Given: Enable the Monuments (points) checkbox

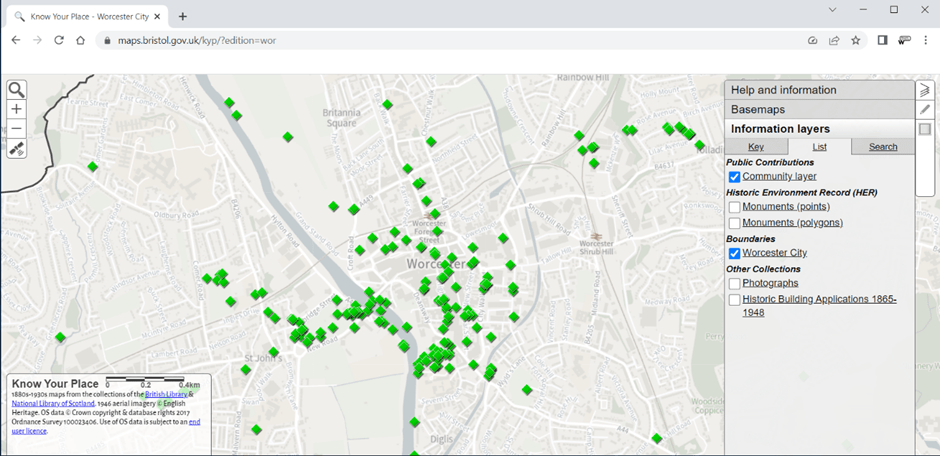Looking at the screenshot, I should click(734, 207).
